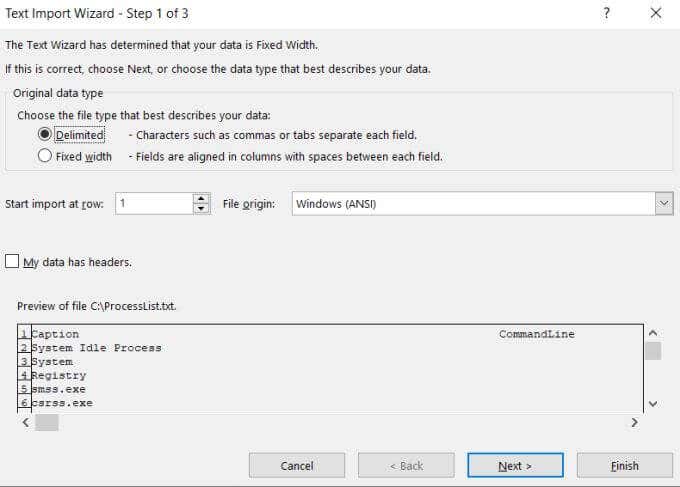Click the Finish button
This screenshot has width=680, height=487.
click(623, 465)
